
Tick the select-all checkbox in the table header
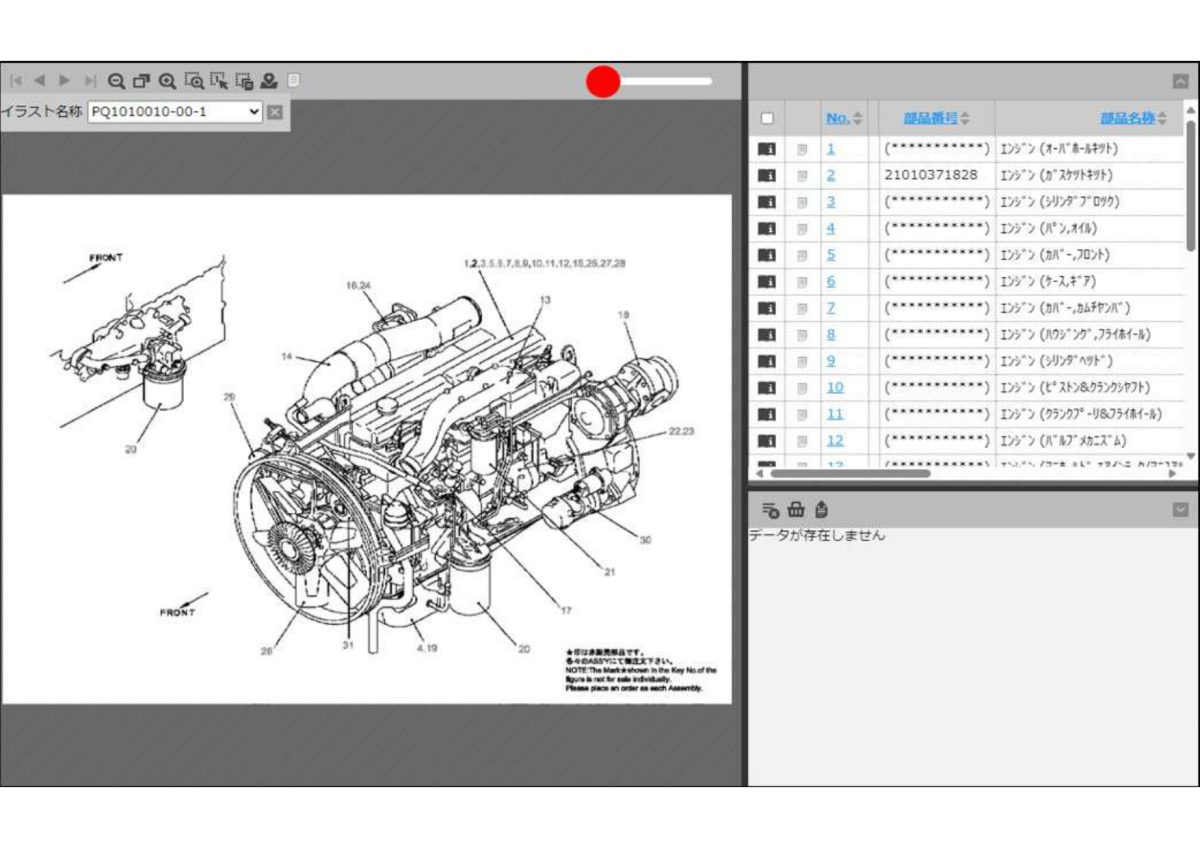coord(767,118)
